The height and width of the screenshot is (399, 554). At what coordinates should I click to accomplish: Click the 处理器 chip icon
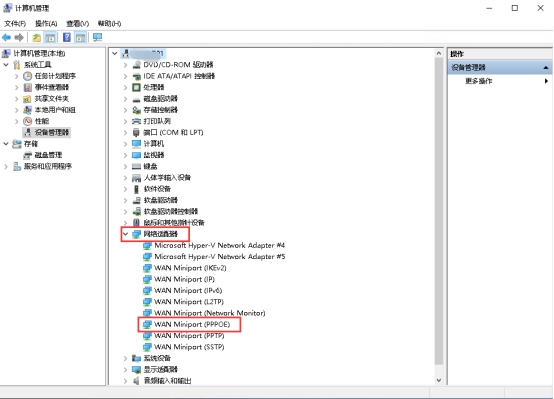coord(136,87)
